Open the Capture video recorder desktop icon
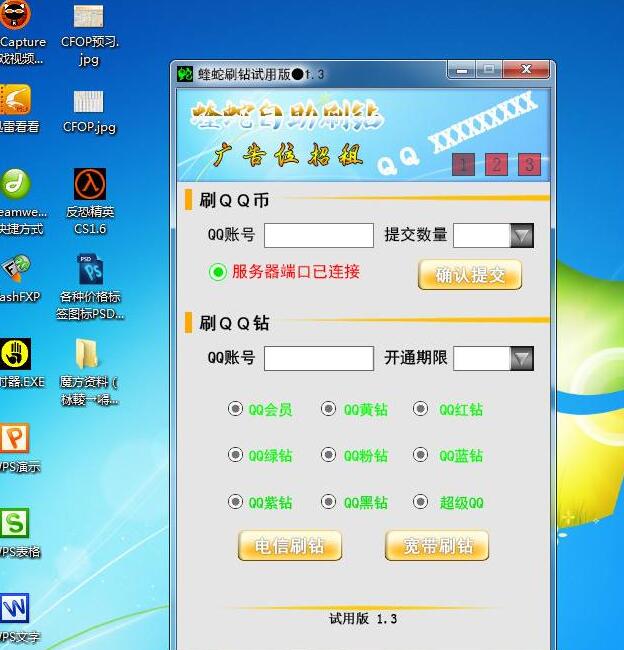The width and height of the screenshot is (624, 650). click(16, 16)
